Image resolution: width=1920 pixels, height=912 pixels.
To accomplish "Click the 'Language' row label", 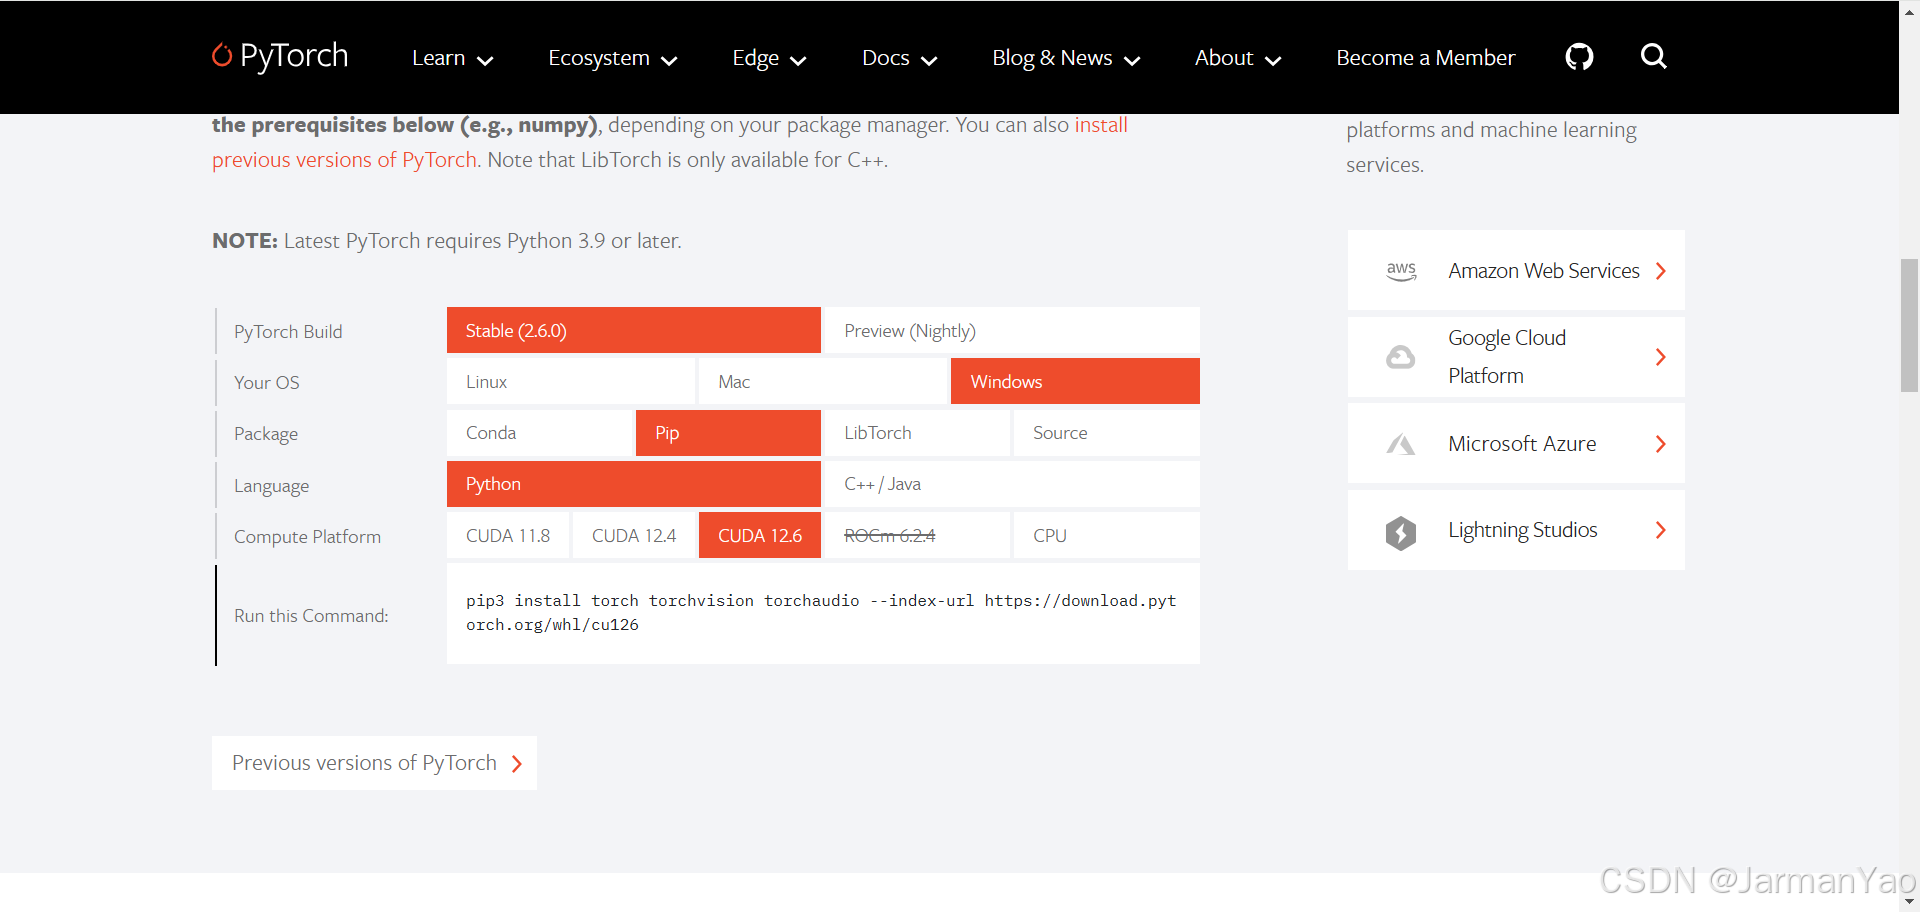I will coord(271,486).
